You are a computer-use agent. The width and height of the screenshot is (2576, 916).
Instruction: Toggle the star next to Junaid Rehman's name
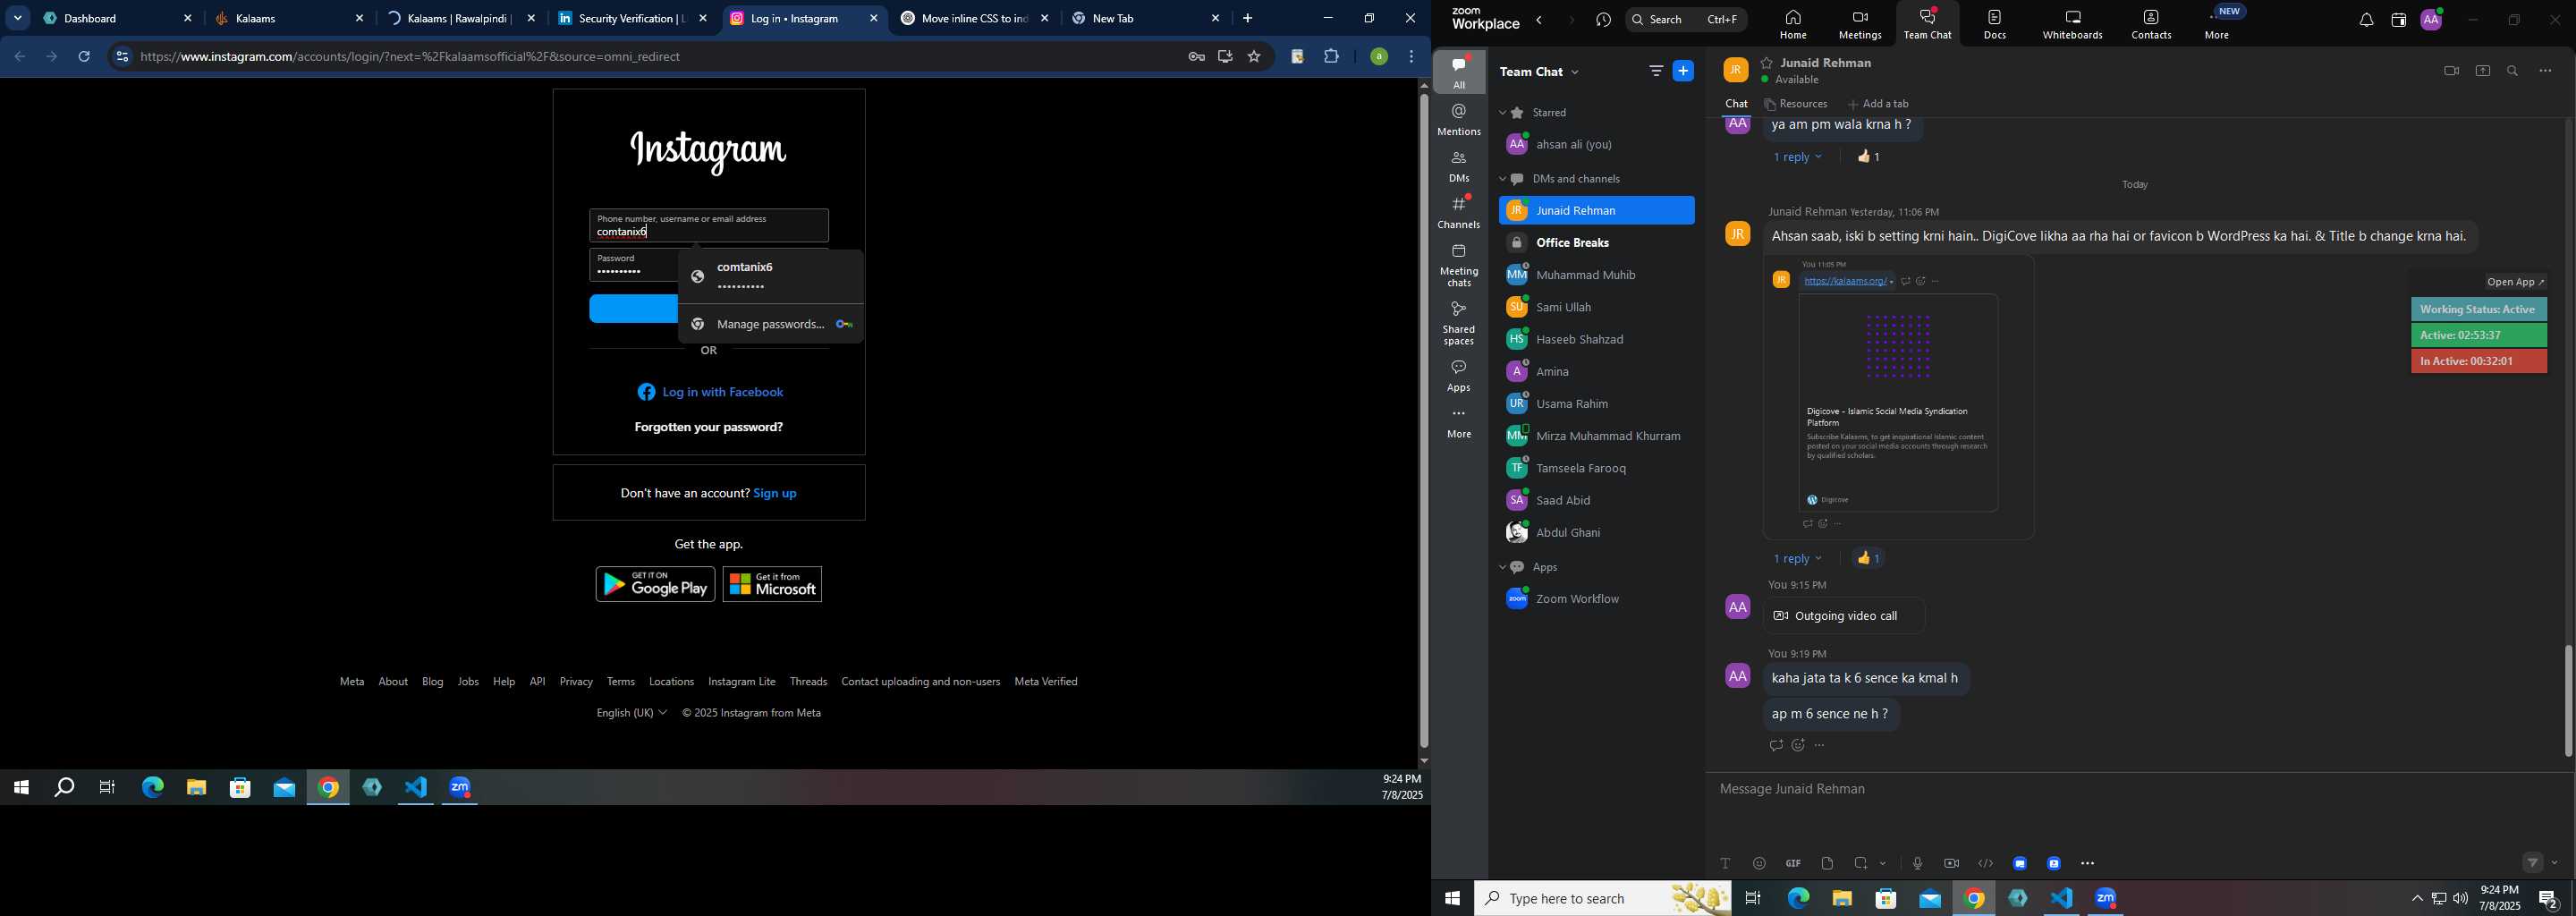tap(1767, 63)
